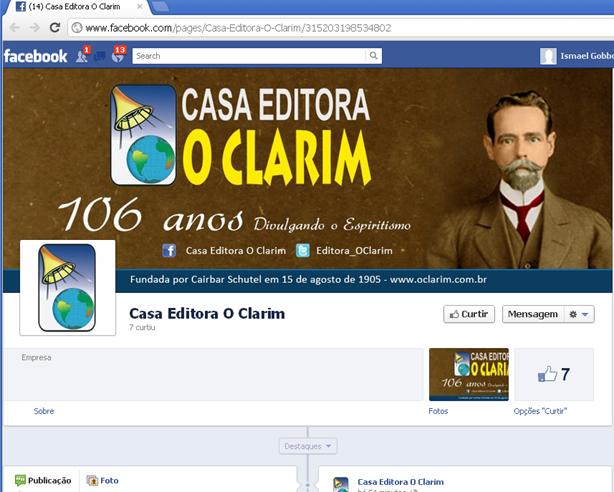614x492 pixels.
Task: Select the Foto composer tab
Action: coord(103,481)
